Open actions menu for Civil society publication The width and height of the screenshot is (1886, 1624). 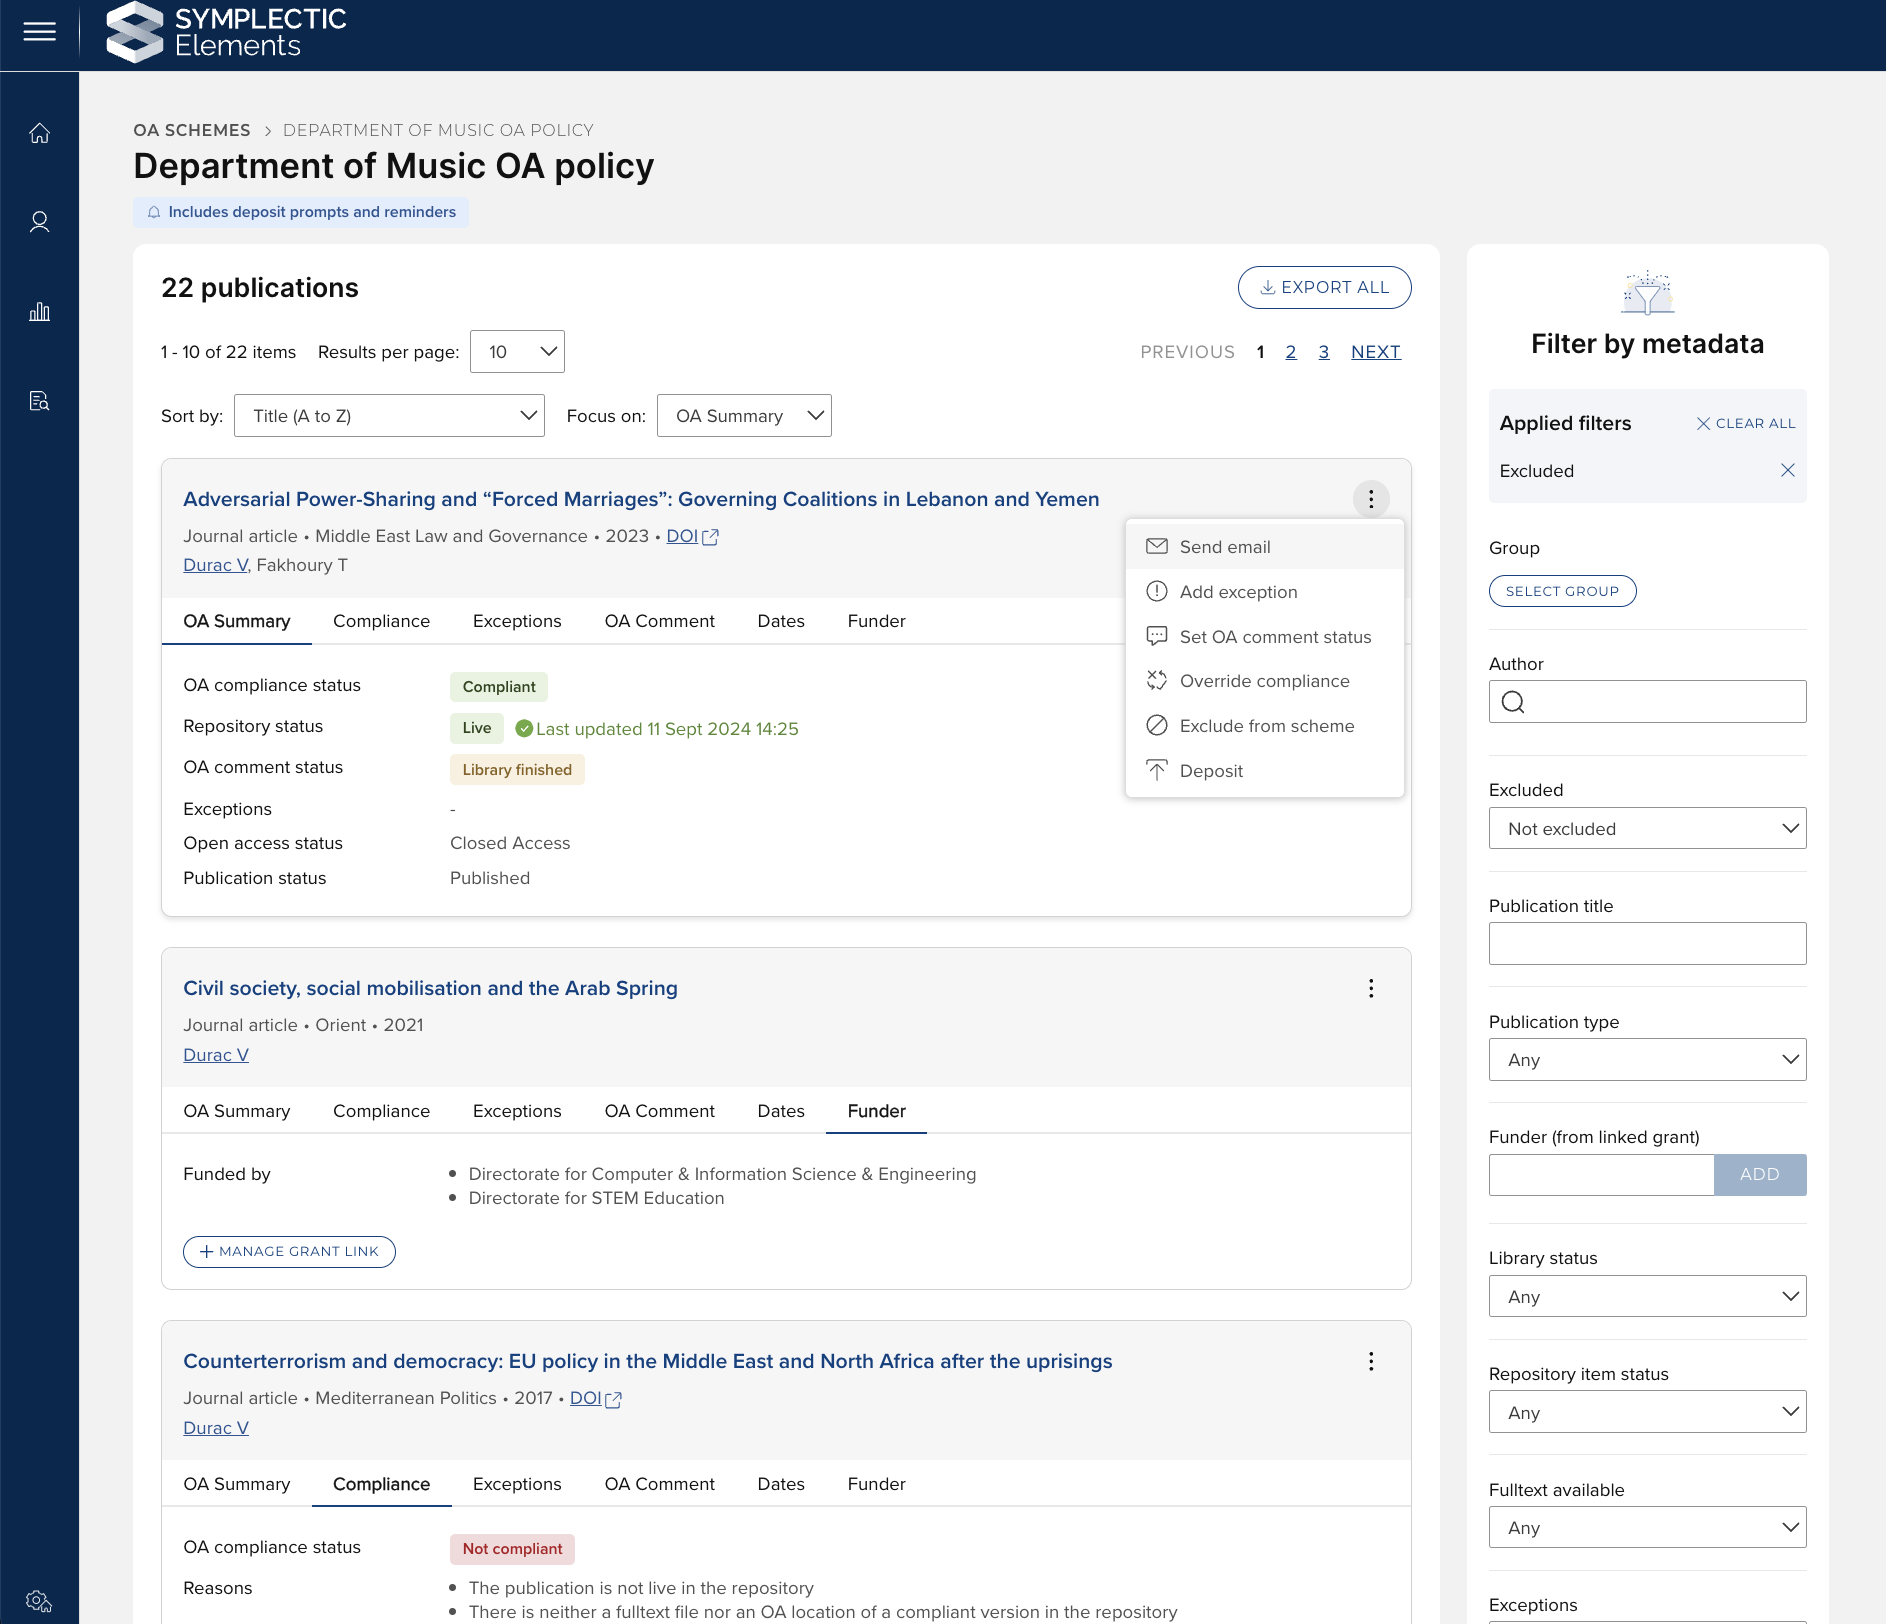1371,988
